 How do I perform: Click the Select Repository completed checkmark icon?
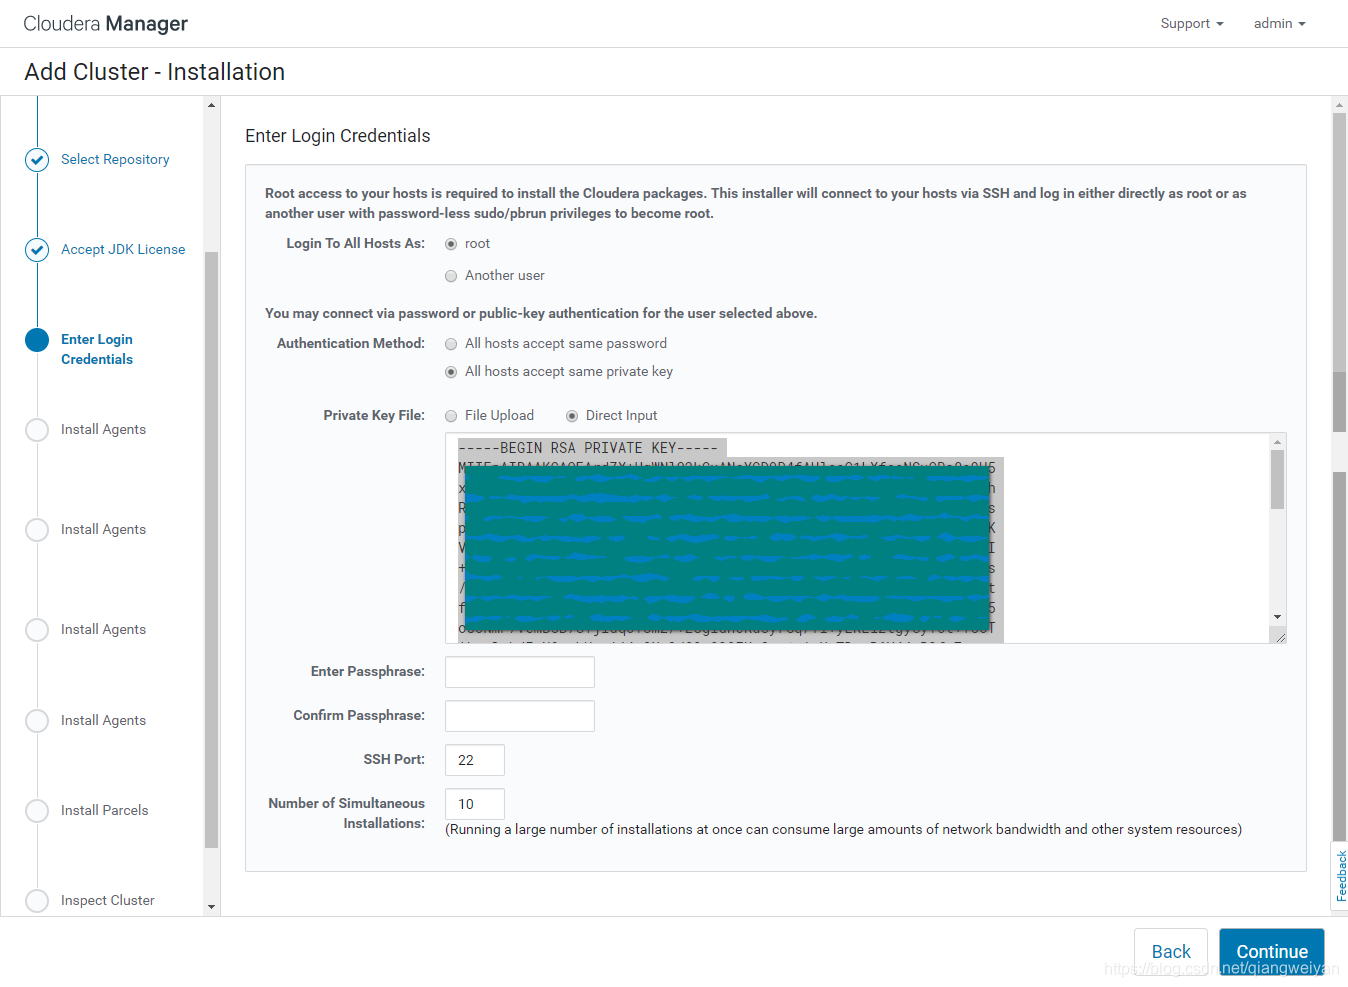(x=37, y=160)
